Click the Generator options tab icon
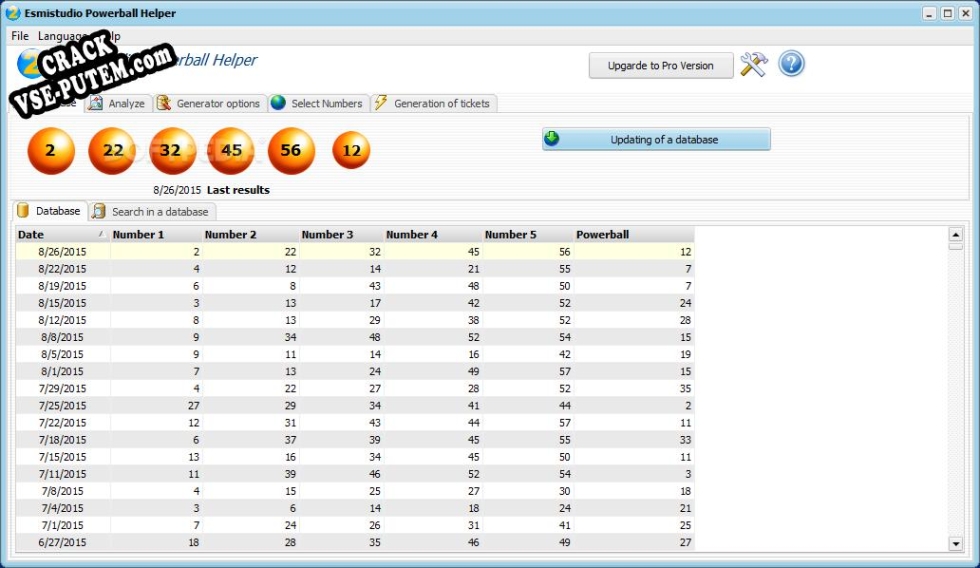This screenshot has width=980, height=568. pyautogui.click(x=164, y=103)
